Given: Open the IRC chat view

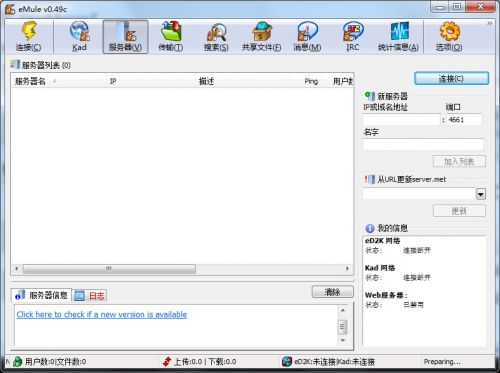Looking at the screenshot, I should 353,36.
